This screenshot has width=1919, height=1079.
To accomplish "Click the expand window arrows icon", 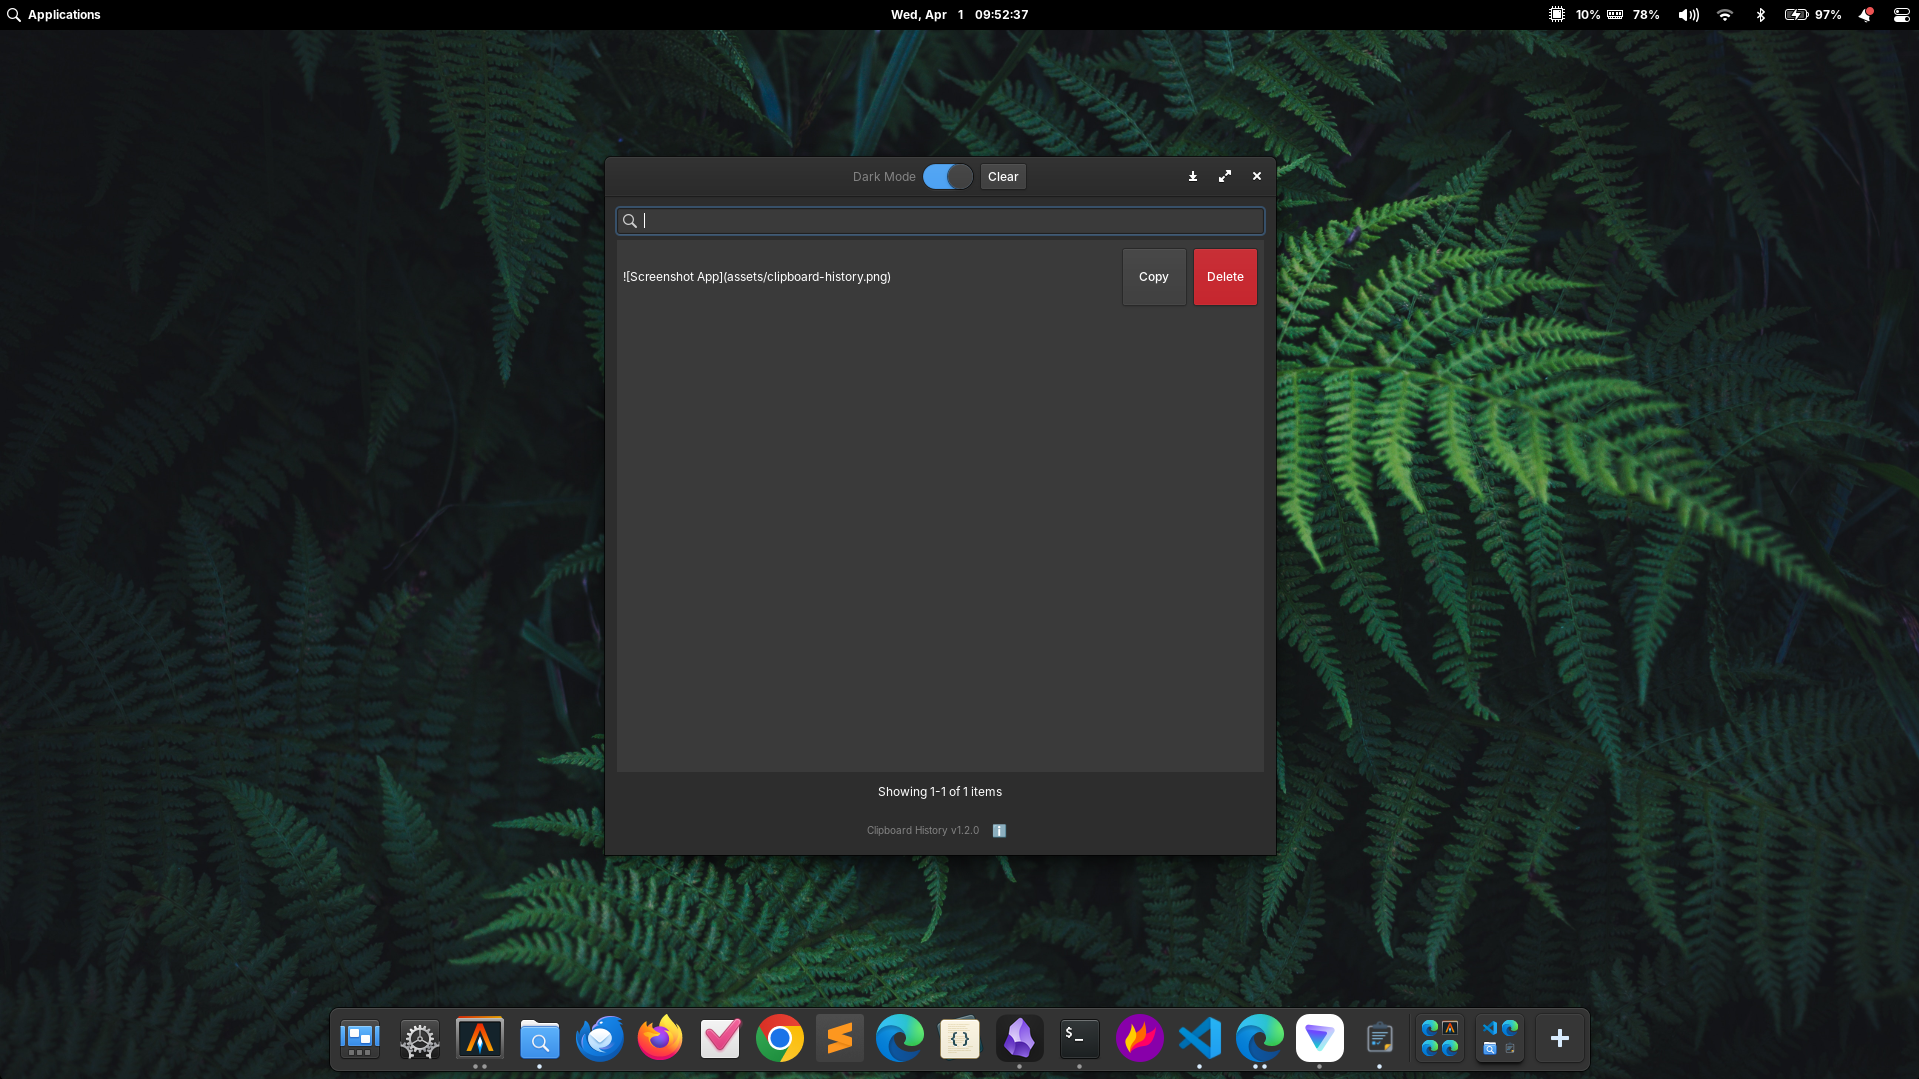I will pyautogui.click(x=1225, y=177).
